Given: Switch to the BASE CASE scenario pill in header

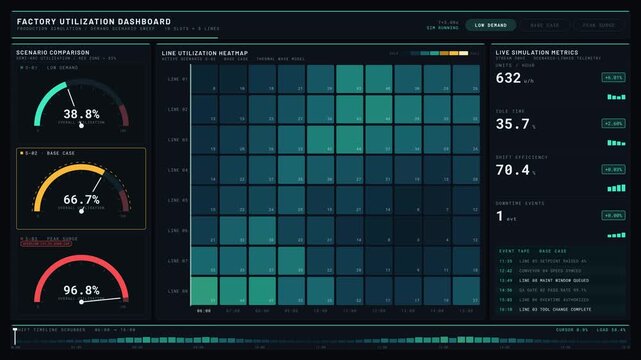Looking at the screenshot, I should click(545, 25).
